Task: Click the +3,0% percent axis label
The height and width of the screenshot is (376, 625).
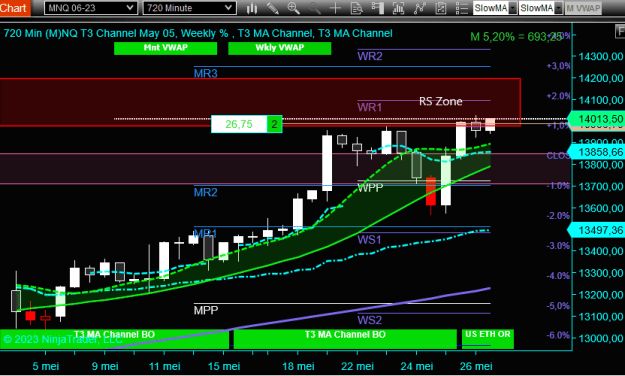Action: click(x=558, y=66)
